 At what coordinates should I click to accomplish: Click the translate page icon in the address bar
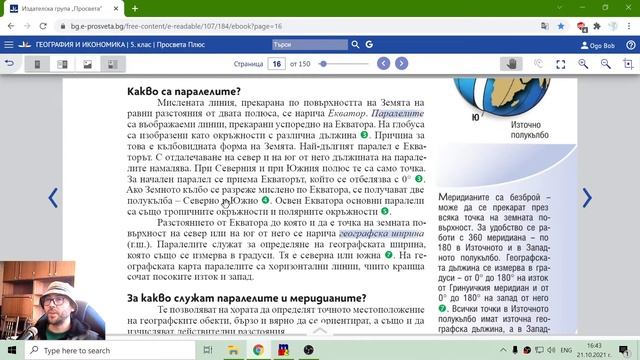(544, 26)
